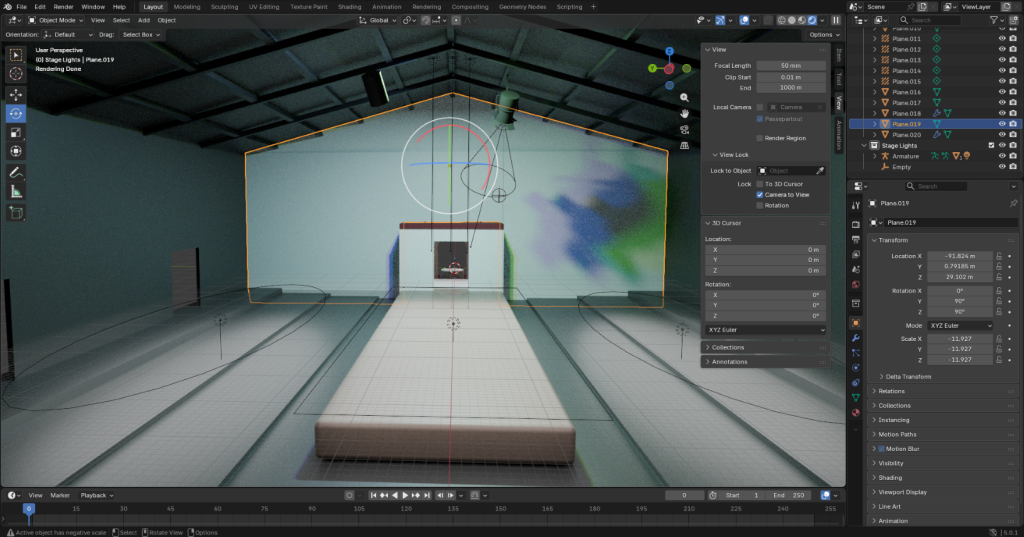Viewport: 1024px width, 537px height.
Task: Toggle camera view icon in viewport
Action: coord(684,128)
